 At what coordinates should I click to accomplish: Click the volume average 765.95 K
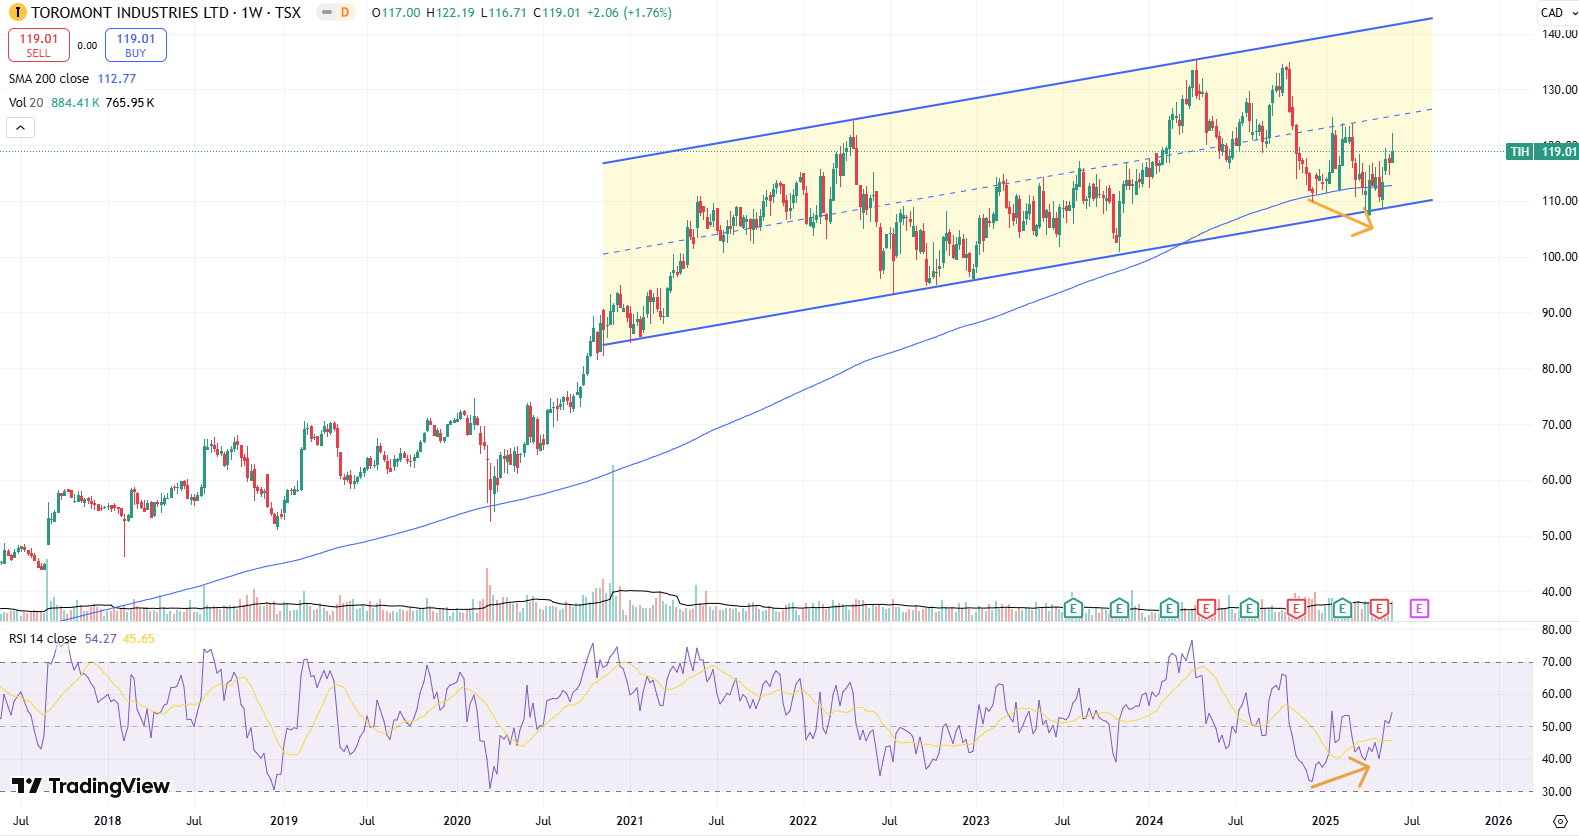(x=130, y=103)
